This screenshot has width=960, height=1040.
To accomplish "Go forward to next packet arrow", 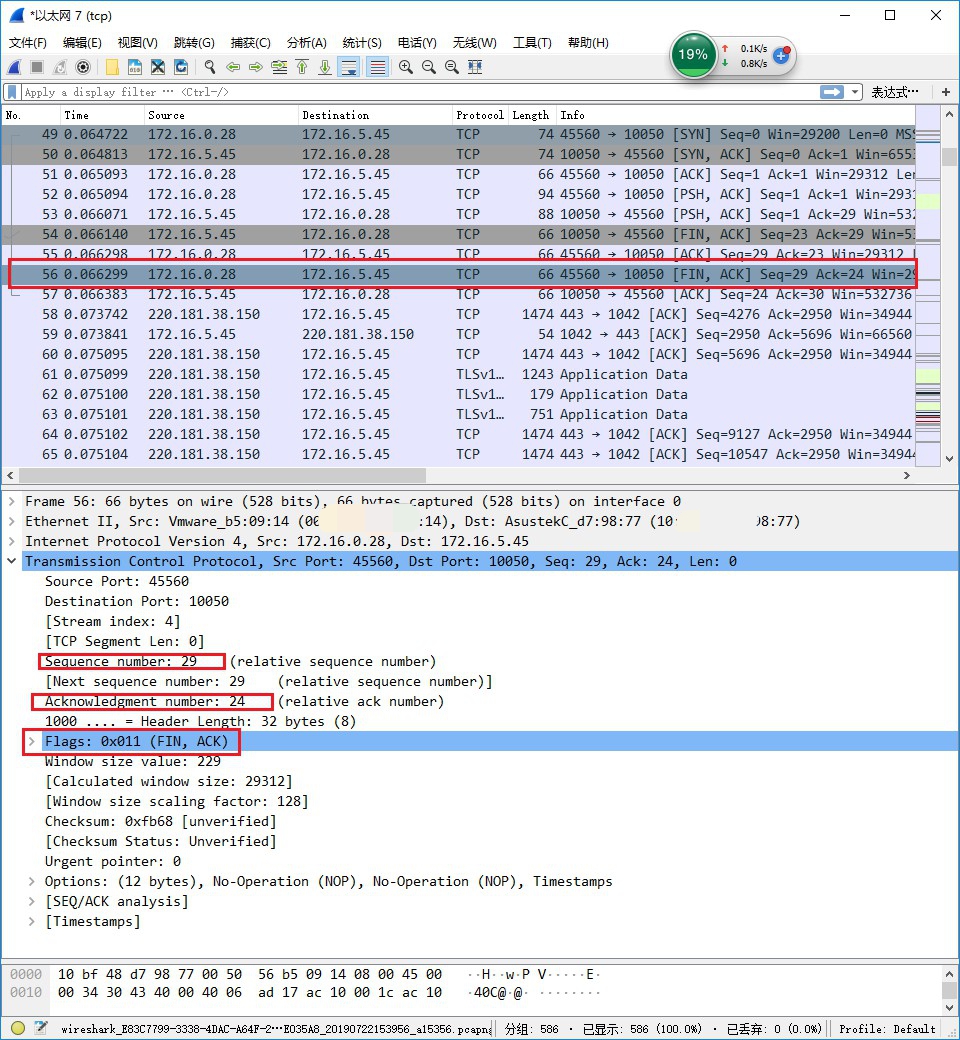I will tap(255, 67).
